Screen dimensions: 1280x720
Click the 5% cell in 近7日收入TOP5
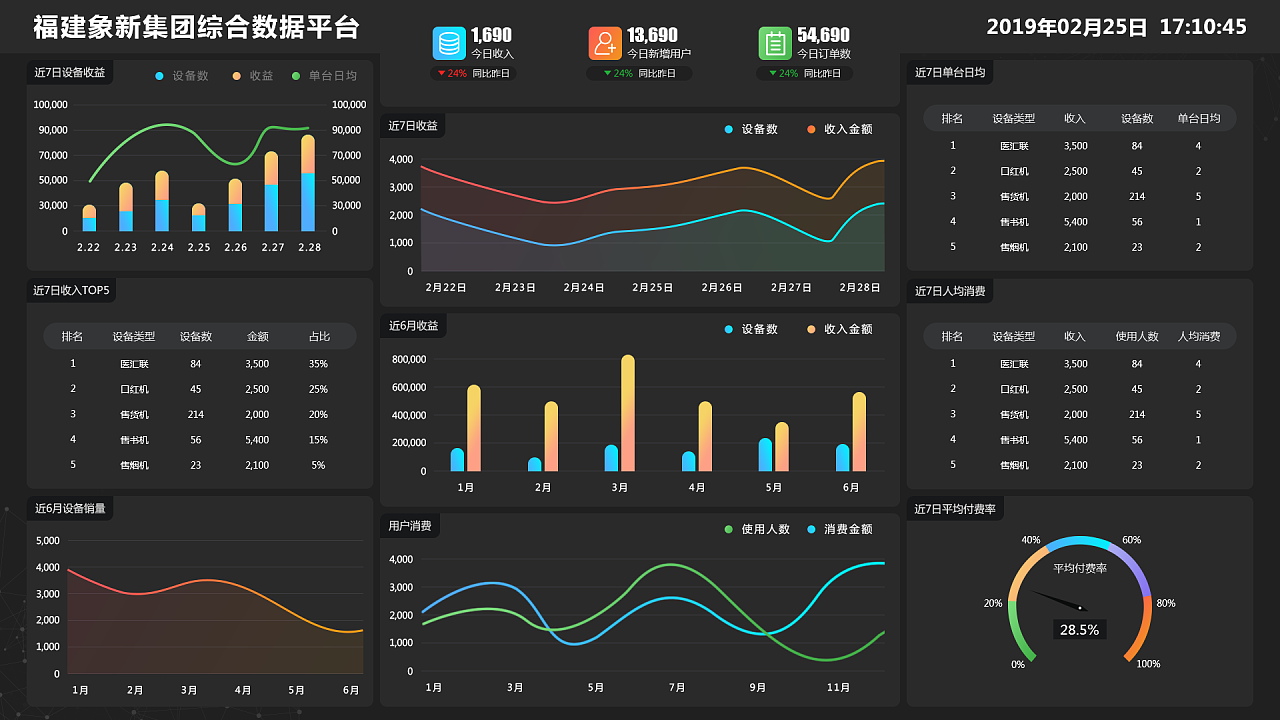[318, 465]
